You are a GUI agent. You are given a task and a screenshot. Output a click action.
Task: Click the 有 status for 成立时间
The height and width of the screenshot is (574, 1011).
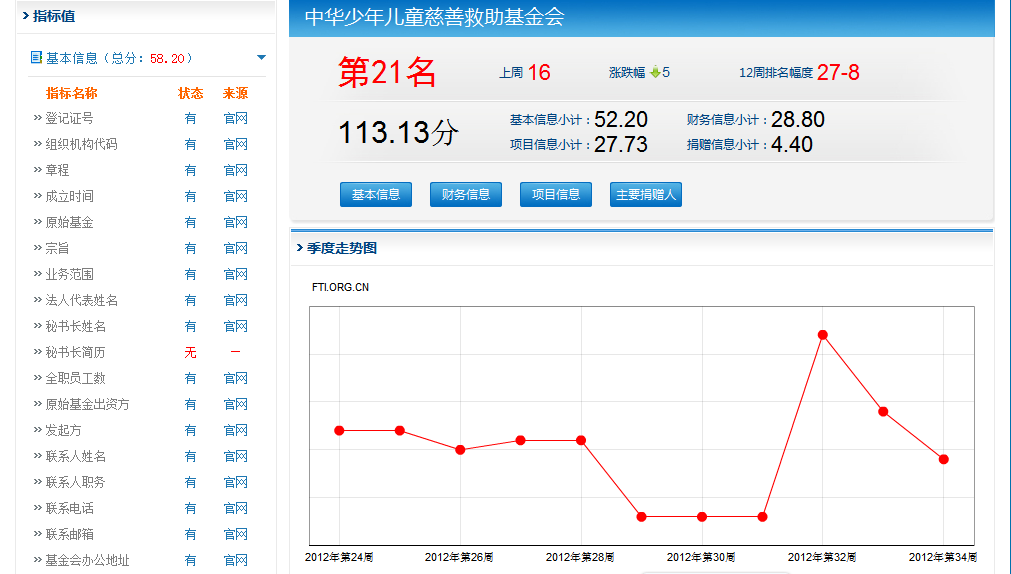tap(190, 196)
